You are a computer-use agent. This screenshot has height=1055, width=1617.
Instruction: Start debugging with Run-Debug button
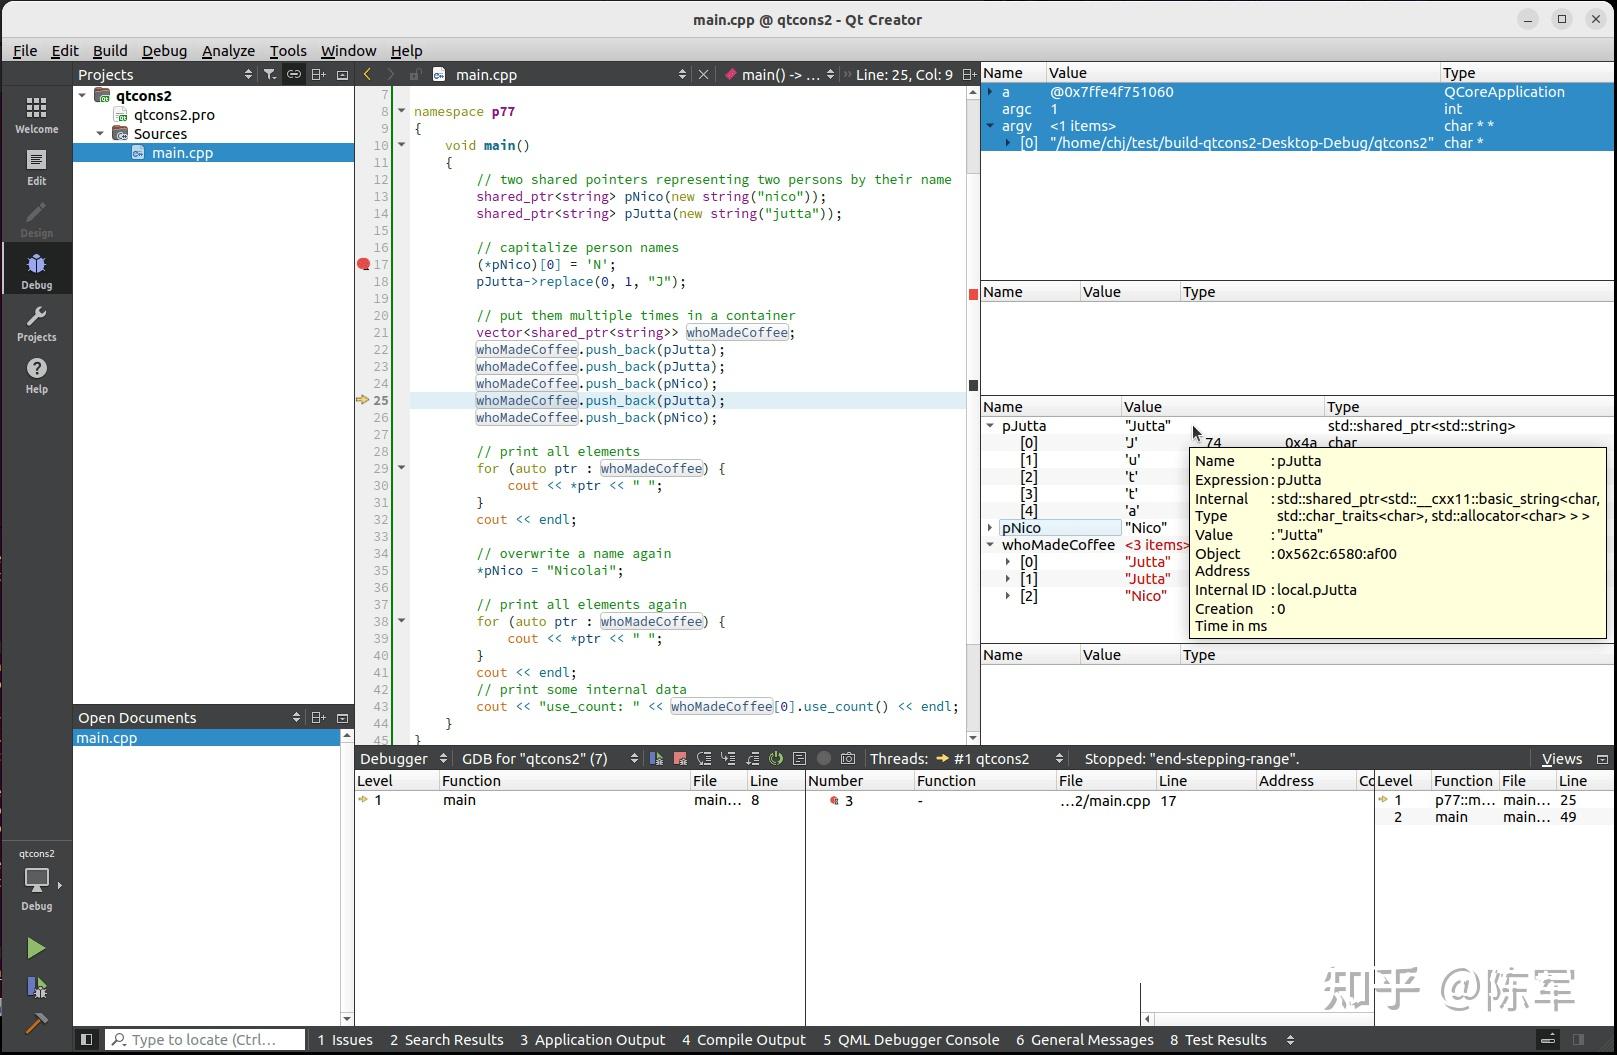[36, 987]
